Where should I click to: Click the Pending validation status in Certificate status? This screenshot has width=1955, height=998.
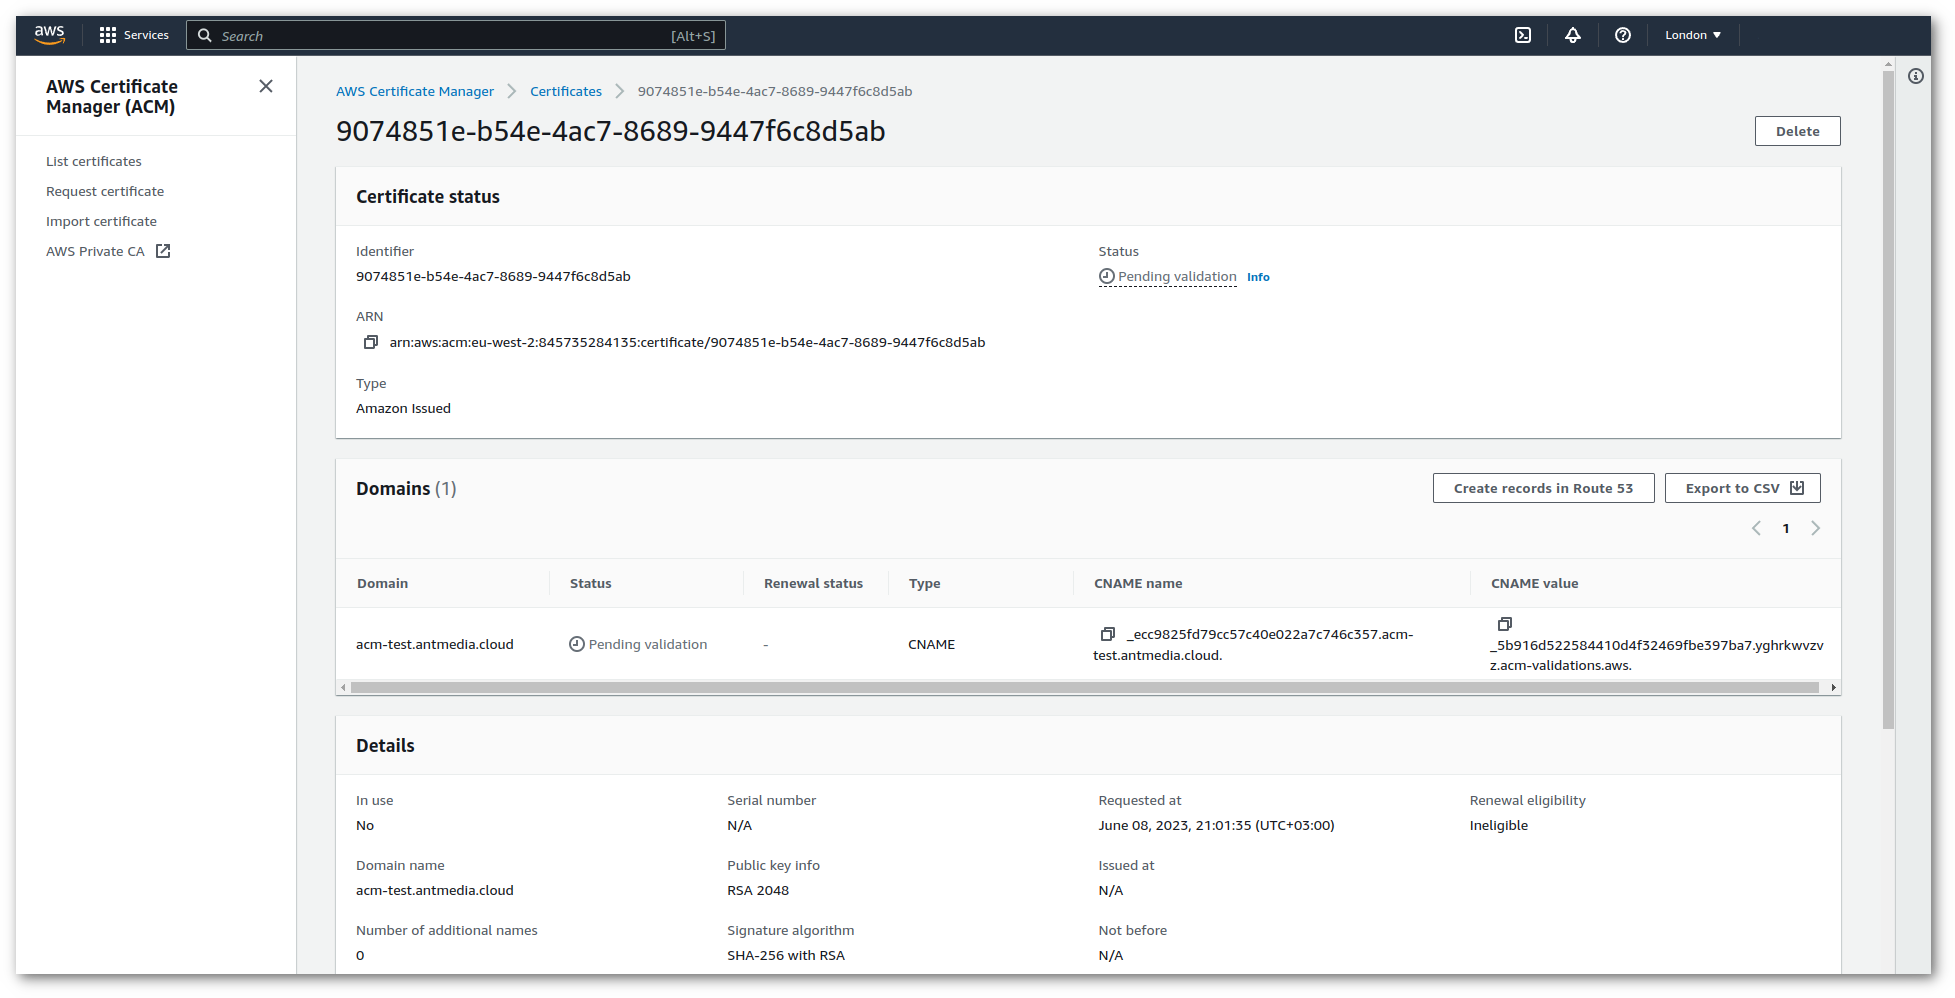coord(1168,276)
